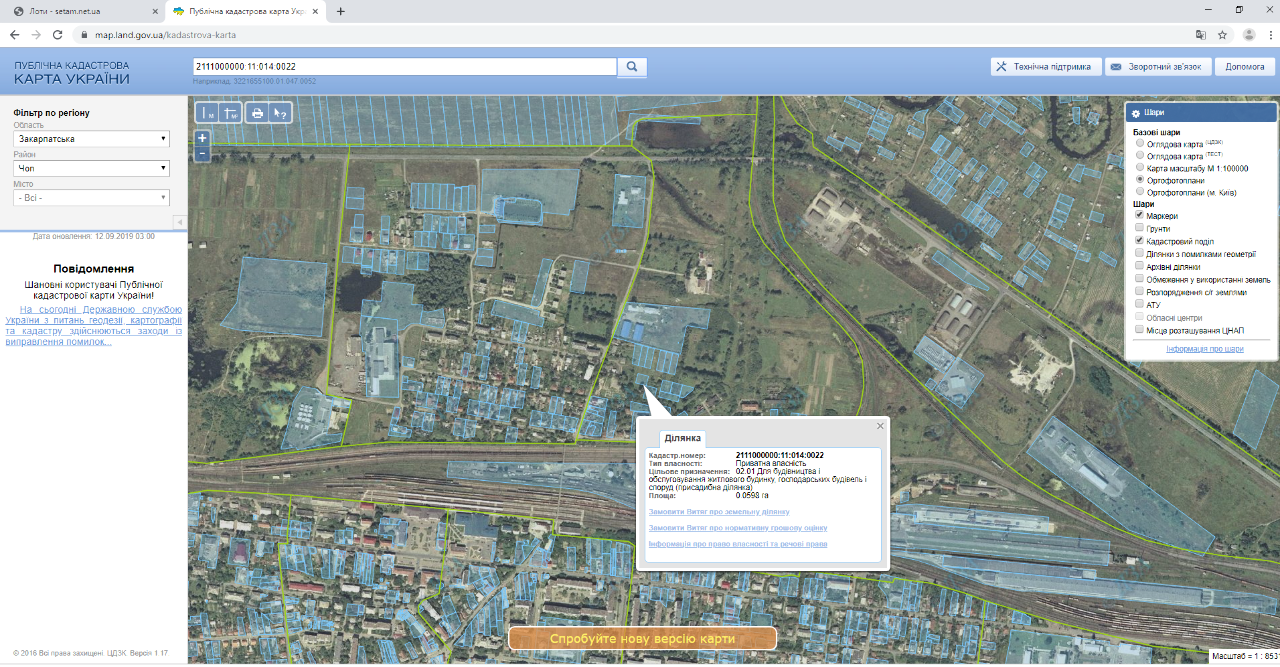Close the parcel info popup

coord(880,426)
